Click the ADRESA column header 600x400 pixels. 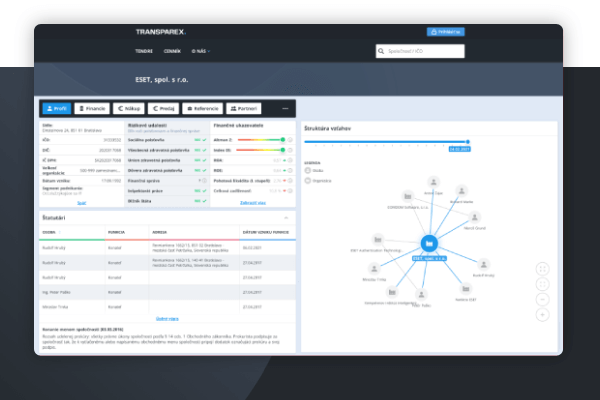pyautogui.click(x=160, y=232)
